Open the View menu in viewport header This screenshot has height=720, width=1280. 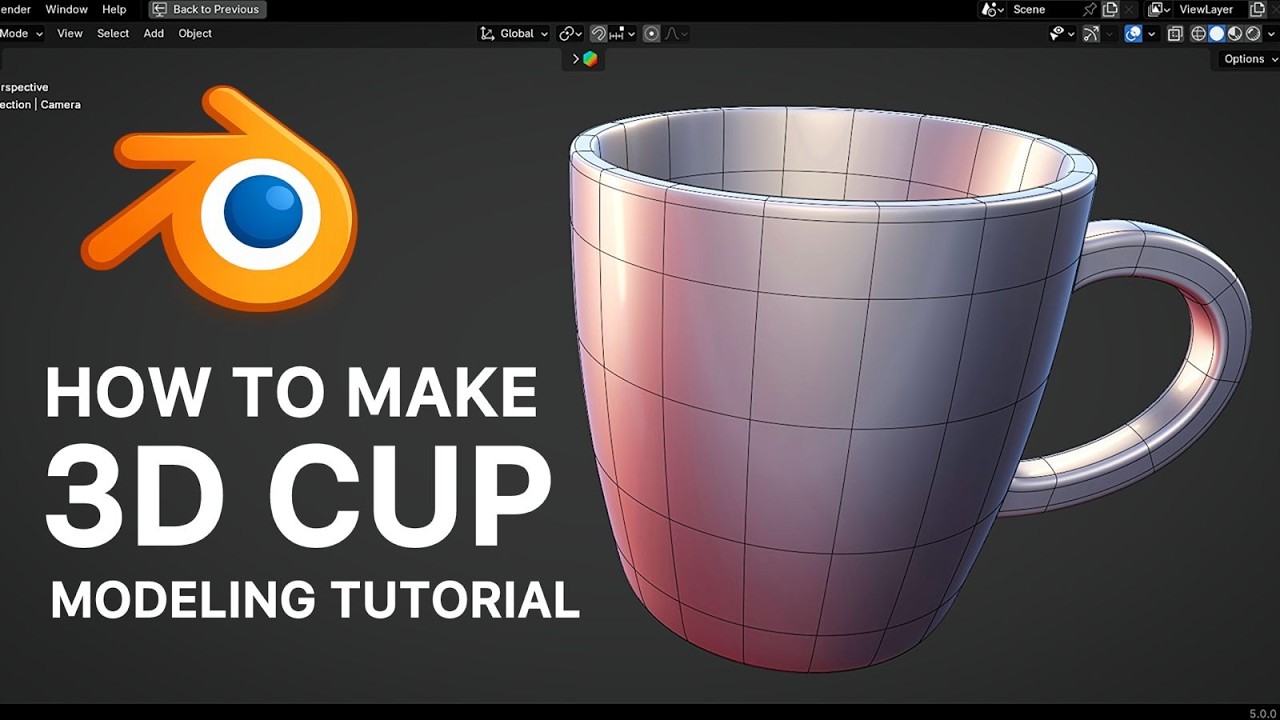(70, 33)
